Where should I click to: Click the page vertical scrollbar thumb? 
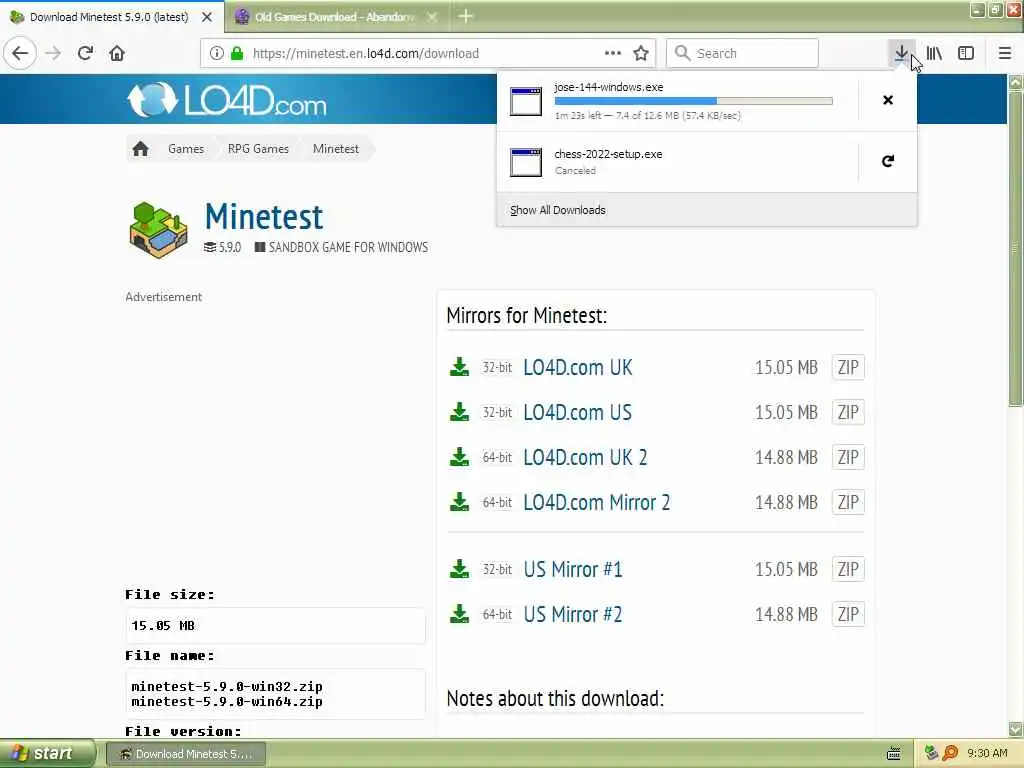tap(1016, 248)
